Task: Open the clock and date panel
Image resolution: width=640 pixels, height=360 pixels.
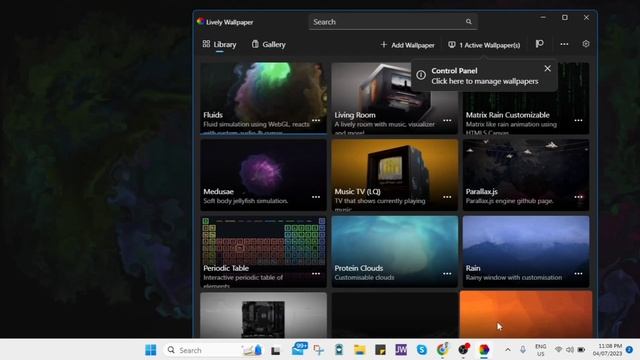Action: coord(607,350)
